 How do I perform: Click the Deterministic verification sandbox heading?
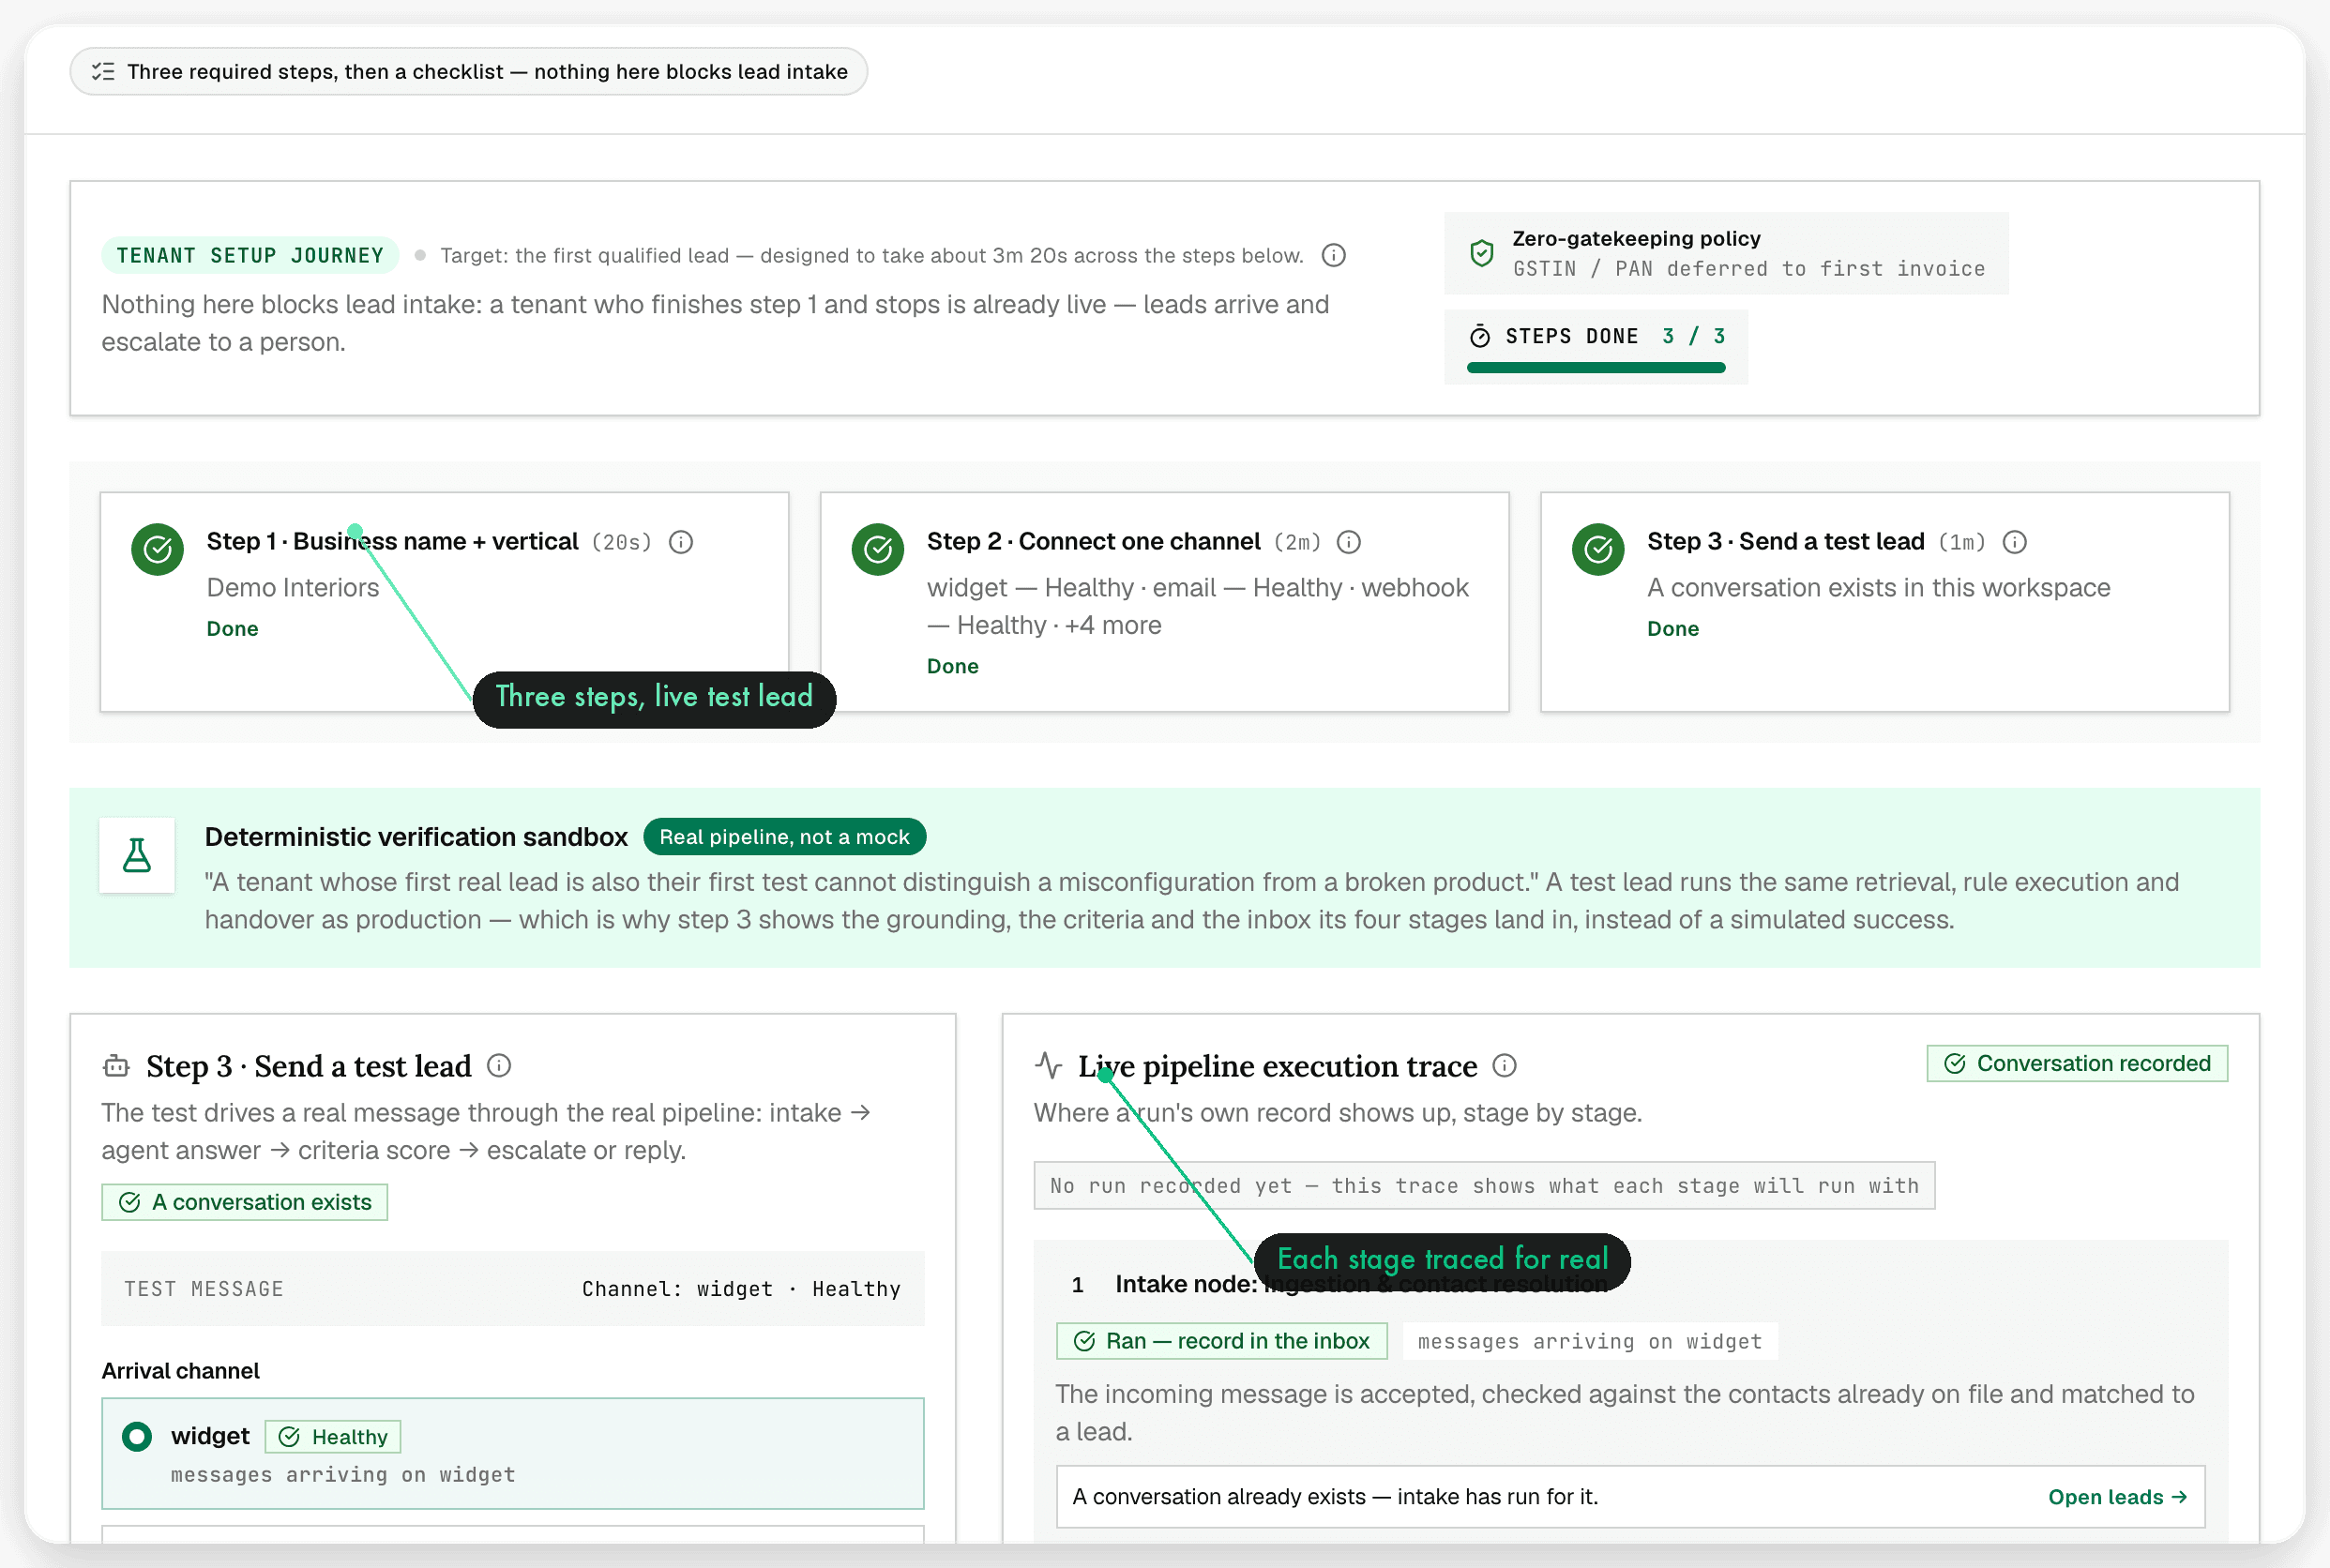coord(416,838)
